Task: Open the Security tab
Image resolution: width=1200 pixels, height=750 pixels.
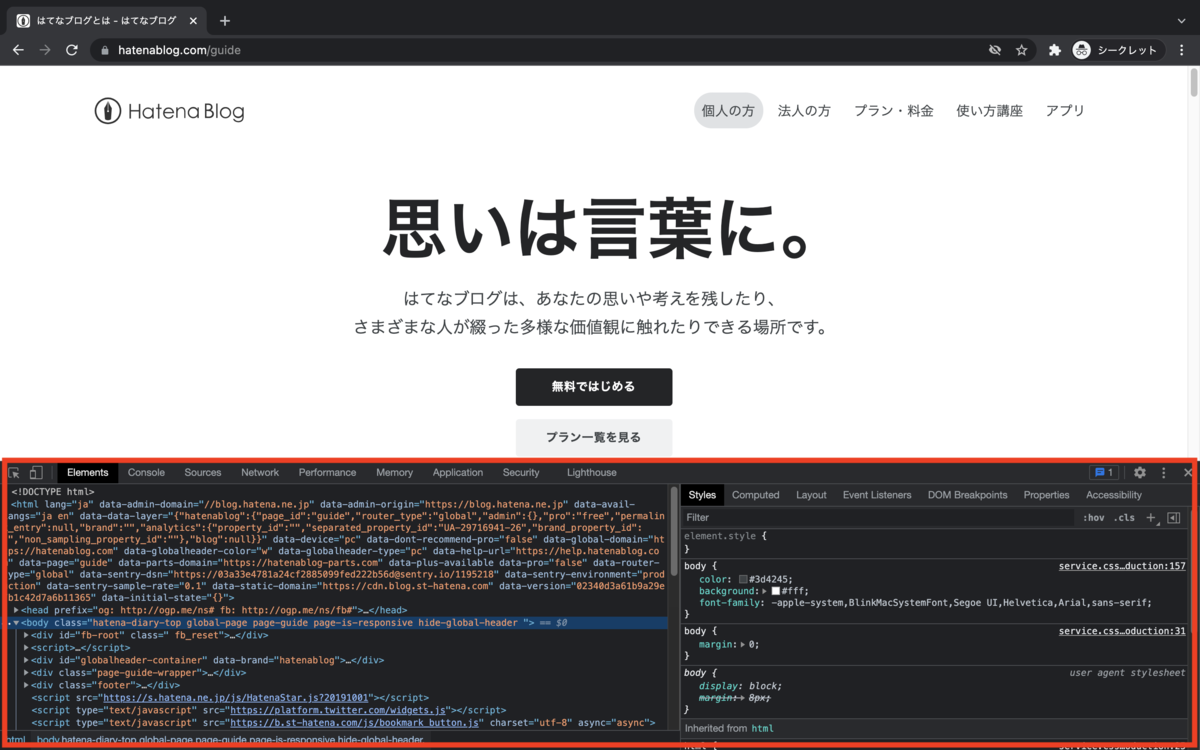Action: point(521,473)
